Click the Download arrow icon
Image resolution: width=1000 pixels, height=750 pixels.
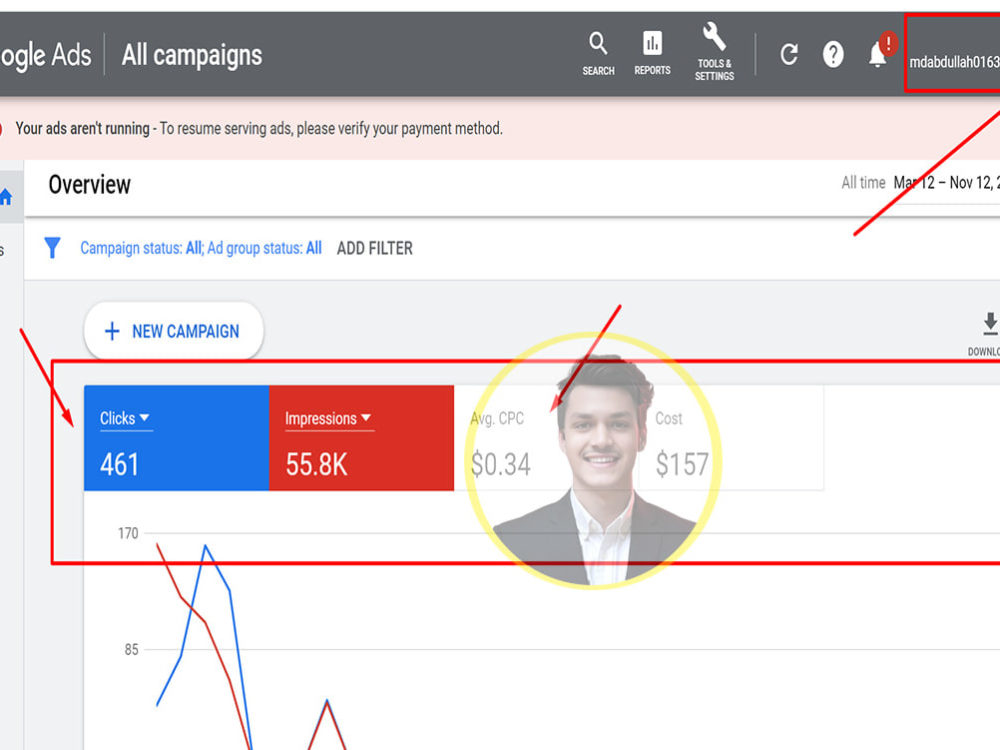tap(989, 323)
